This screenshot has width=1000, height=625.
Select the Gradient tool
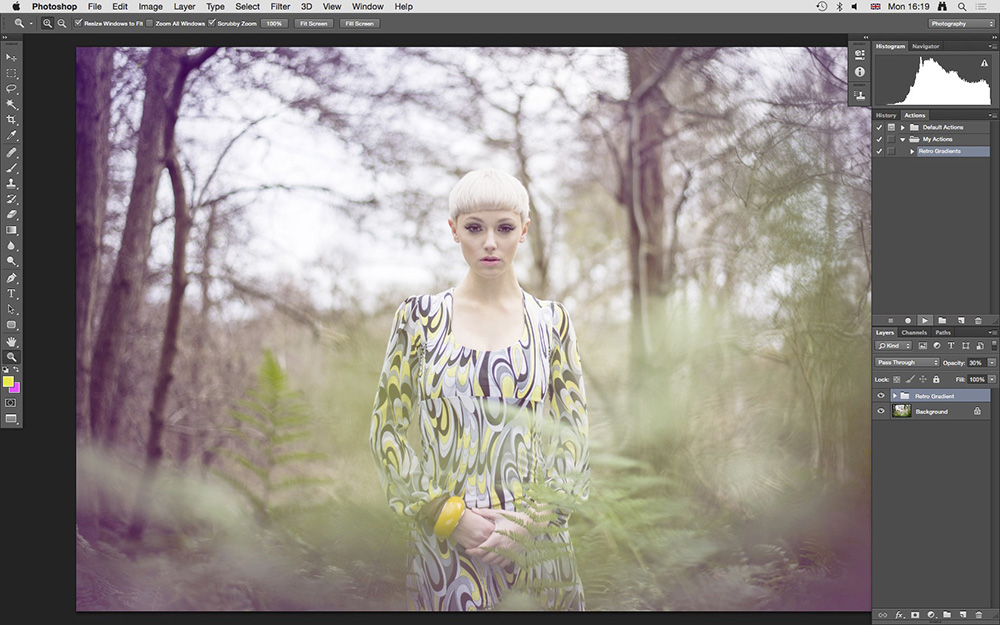pos(11,230)
